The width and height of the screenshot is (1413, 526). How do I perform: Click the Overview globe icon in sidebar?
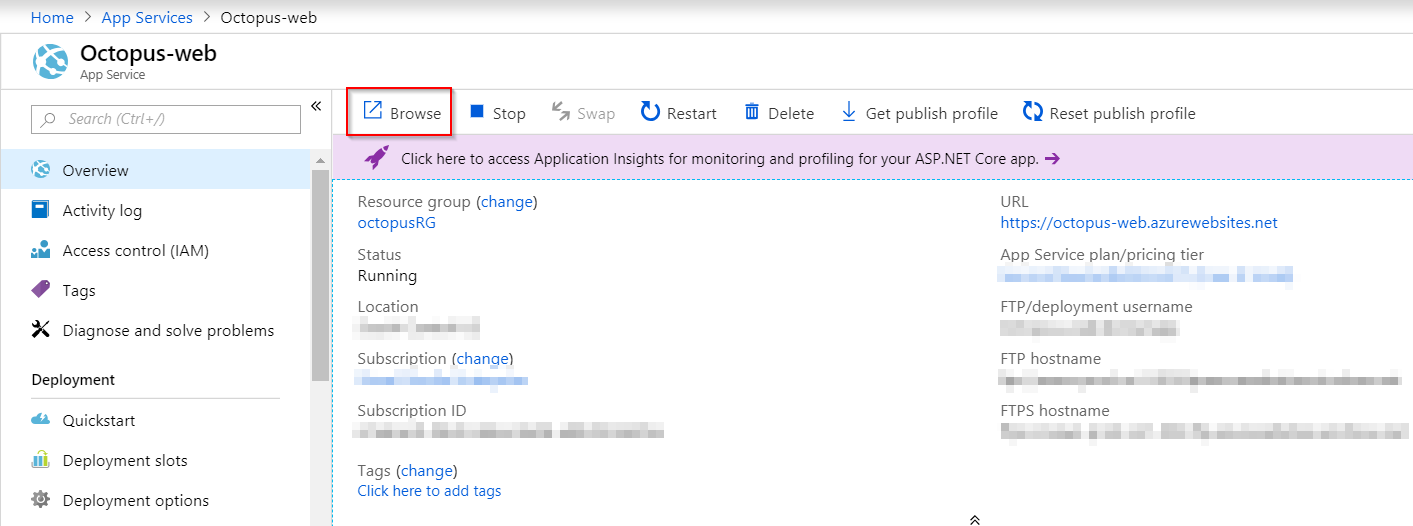41,170
